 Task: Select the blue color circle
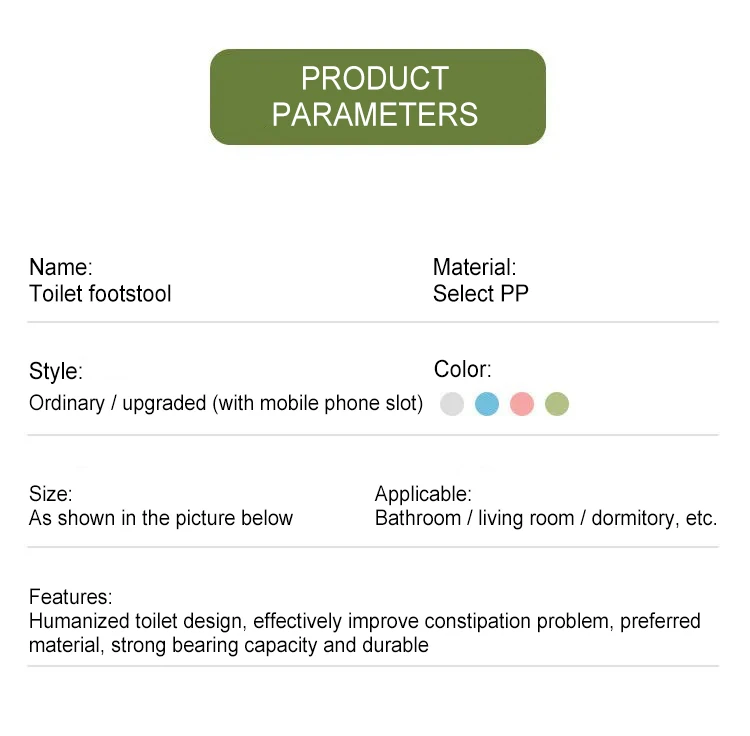[486, 404]
